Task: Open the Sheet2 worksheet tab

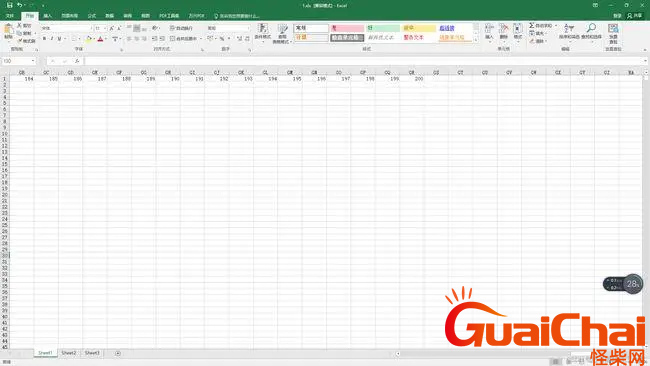Action: pyautogui.click(x=69, y=353)
